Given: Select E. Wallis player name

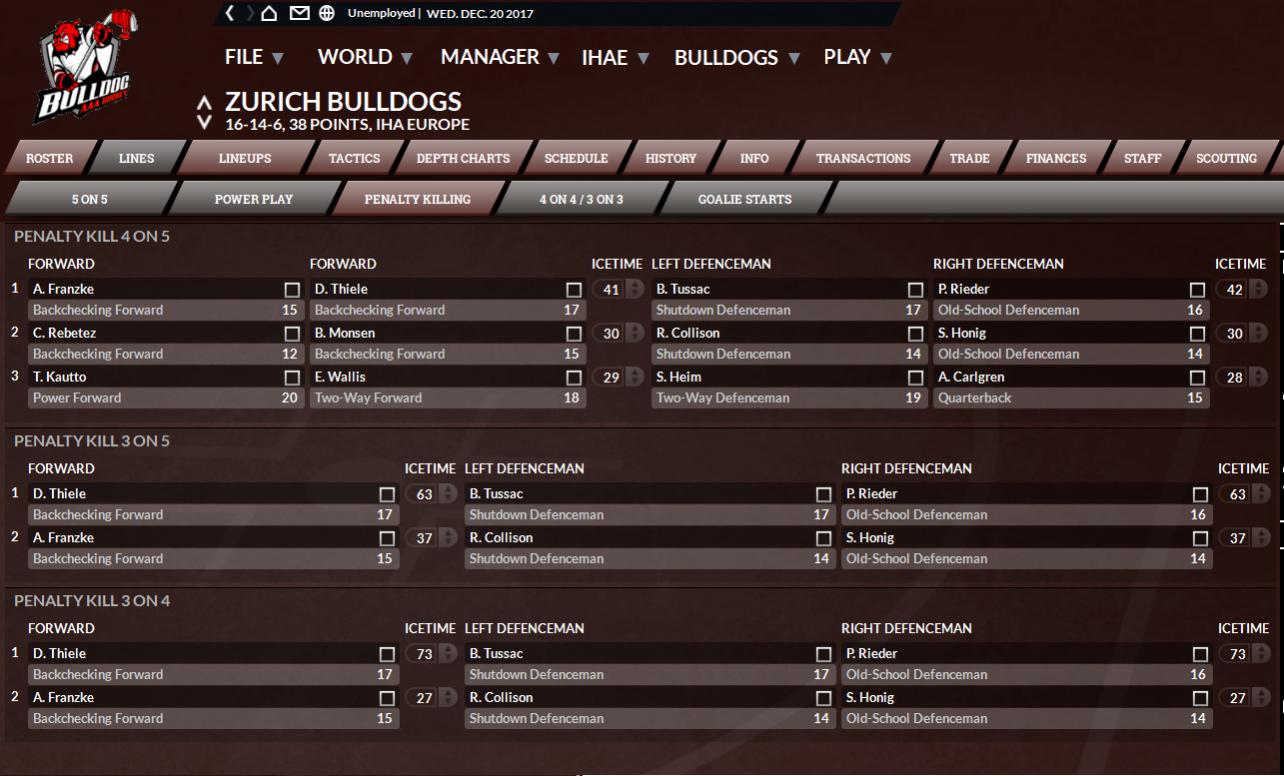Looking at the screenshot, I should [340, 377].
